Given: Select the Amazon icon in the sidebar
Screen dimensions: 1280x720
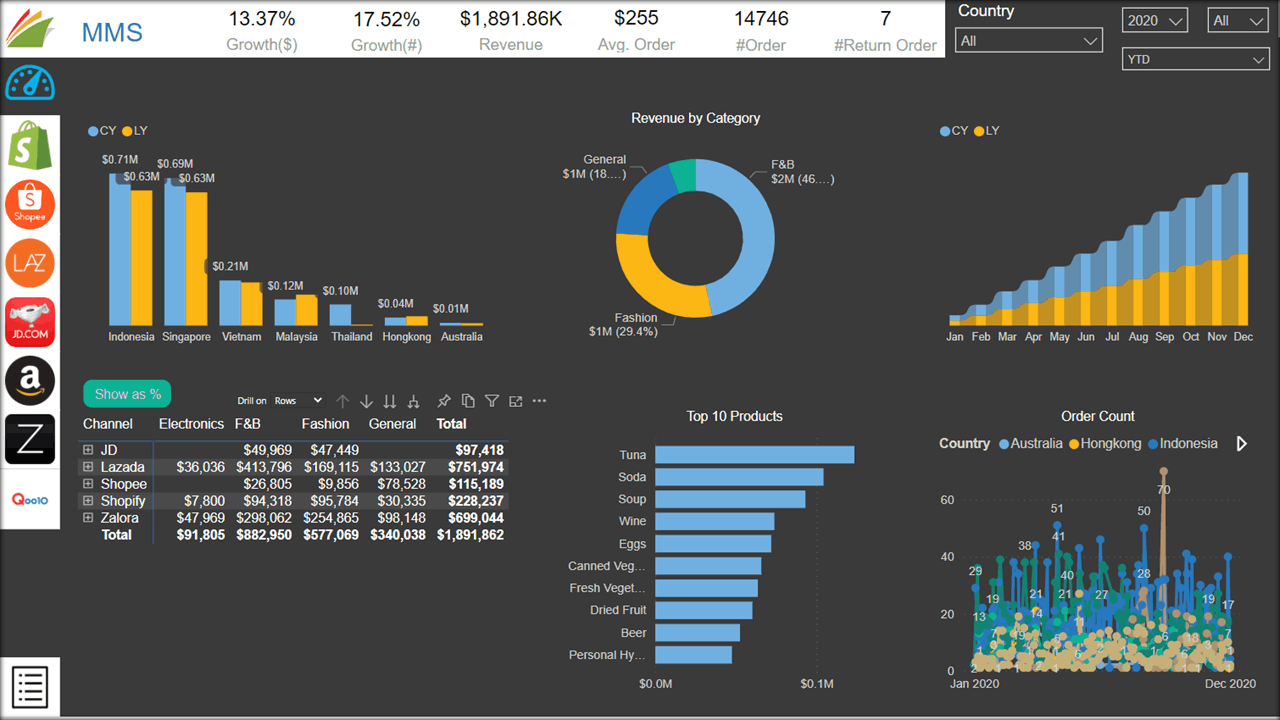Looking at the screenshot, I should coord(29,381).
